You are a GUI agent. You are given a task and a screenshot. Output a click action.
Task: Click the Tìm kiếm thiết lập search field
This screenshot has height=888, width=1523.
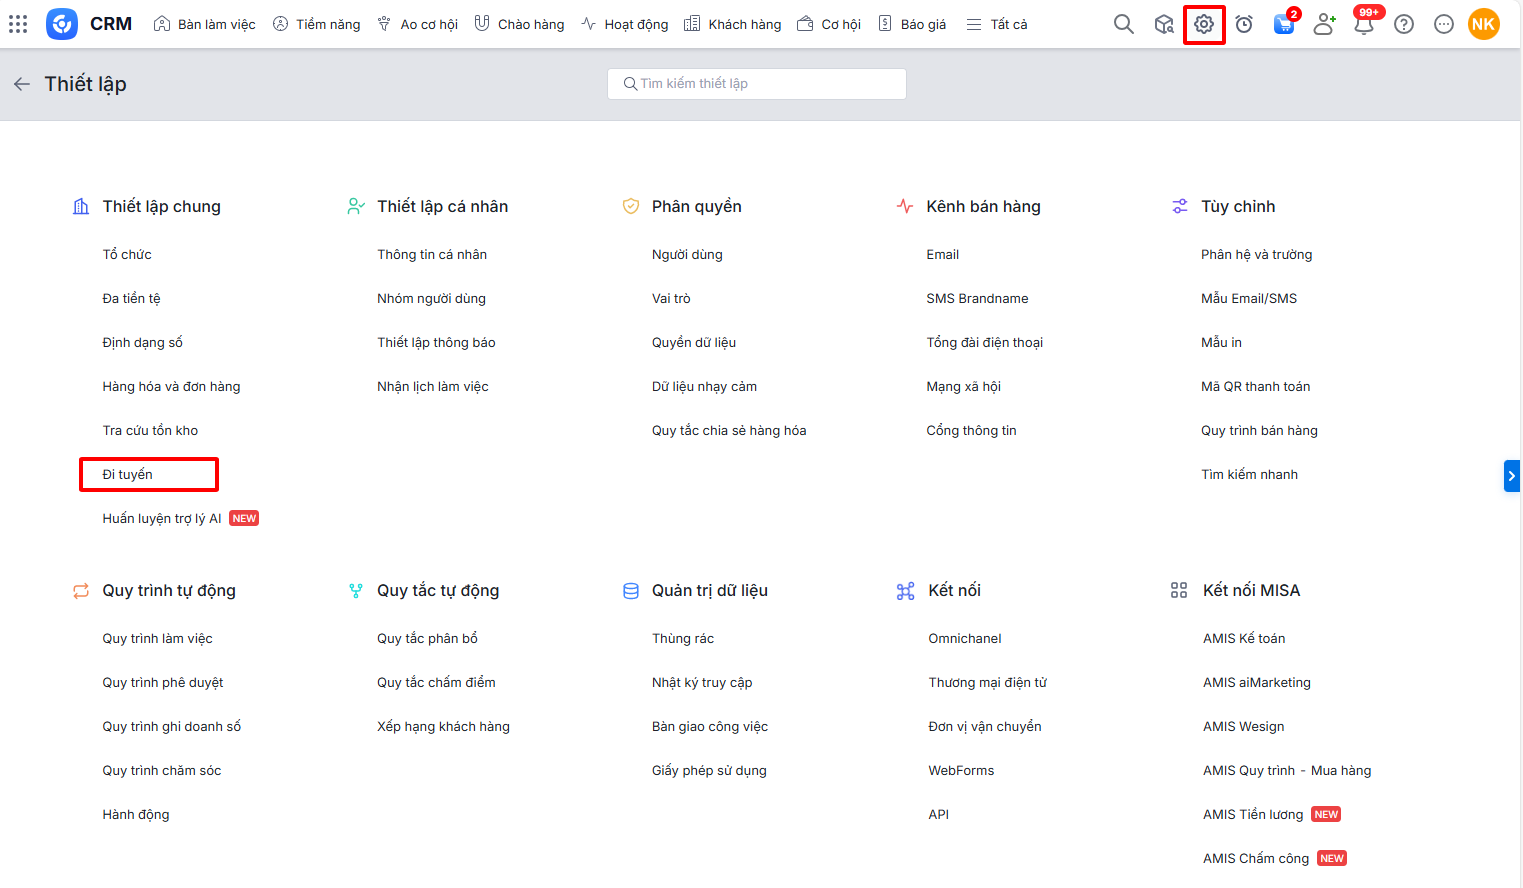[x=756, y=84]
